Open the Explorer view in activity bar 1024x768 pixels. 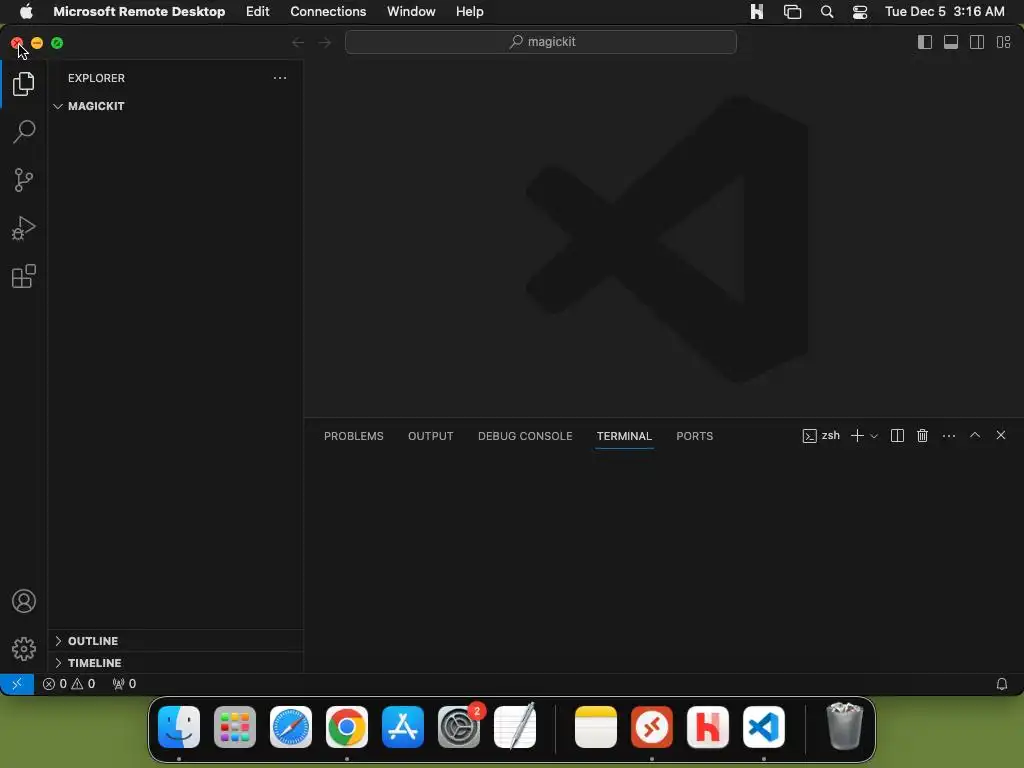tap(24, 84)
